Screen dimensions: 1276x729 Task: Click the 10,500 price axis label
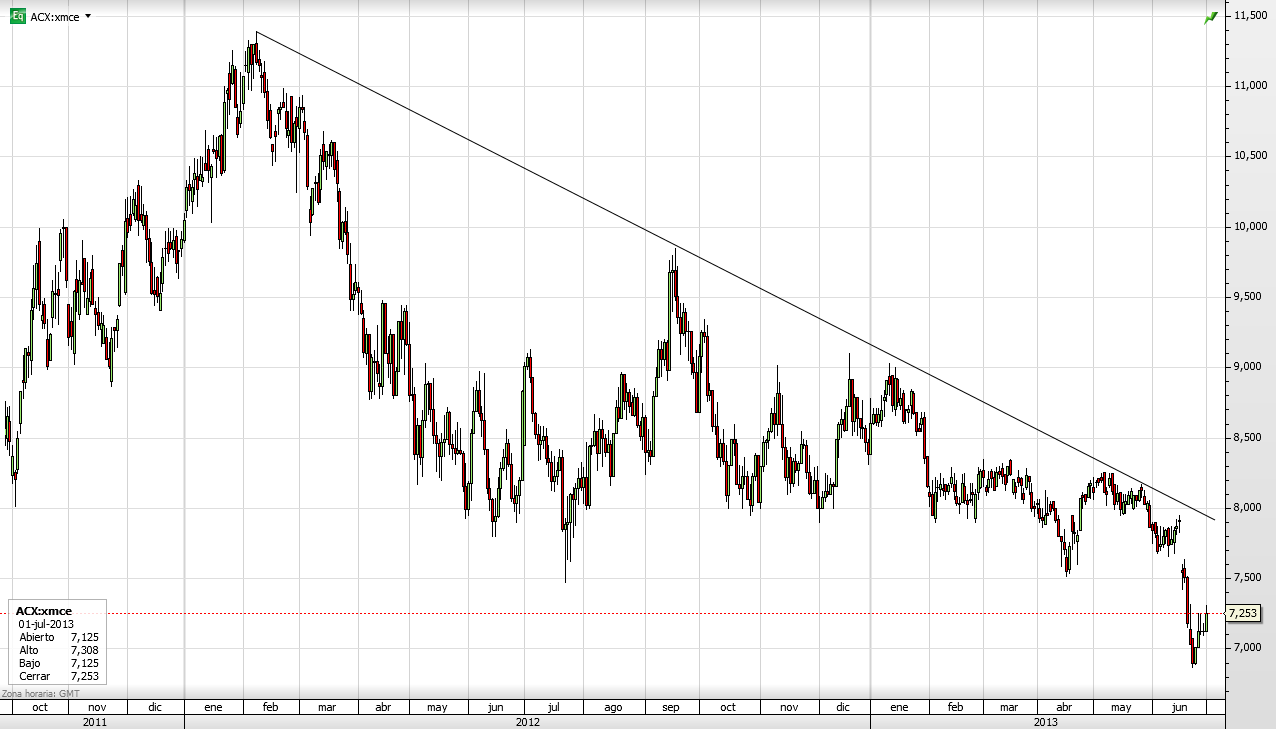click(1250, 156)
